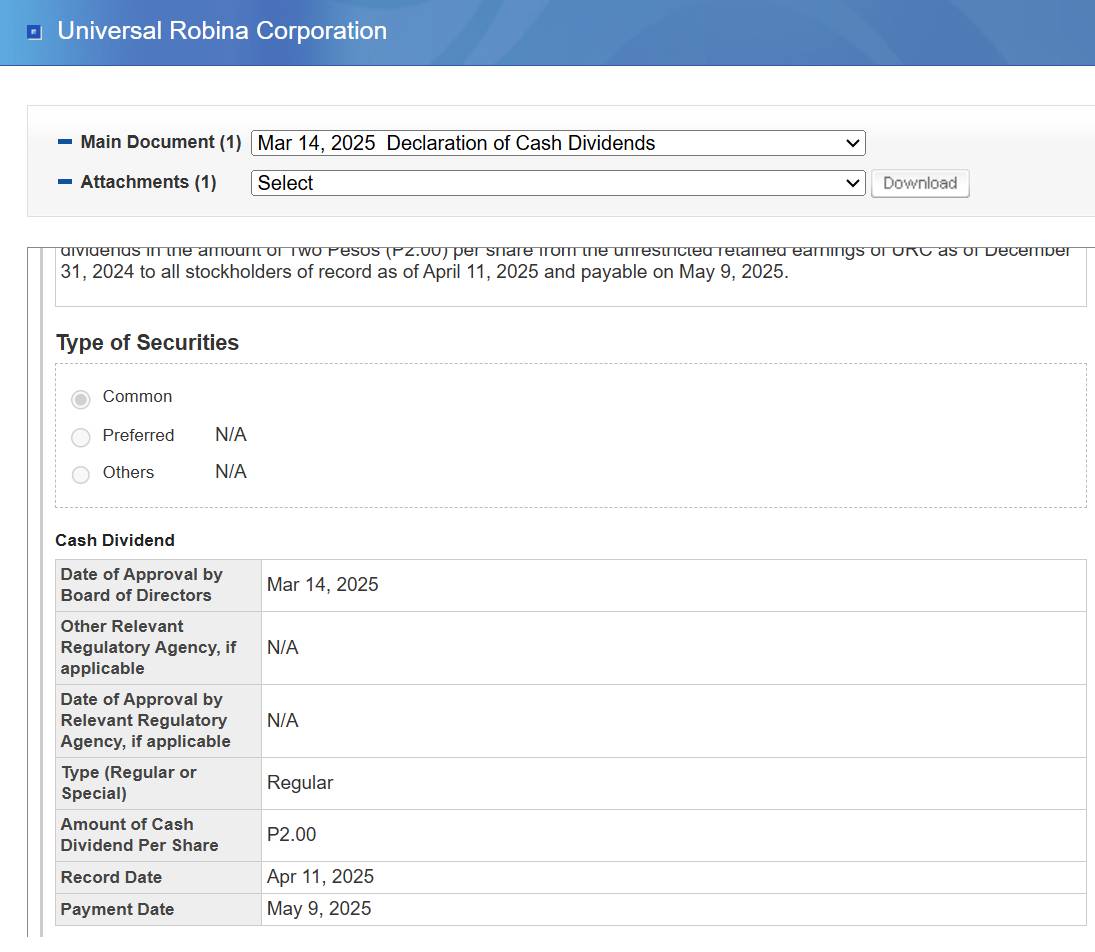Image resolution: width=1095 pixels, height=952 pixels.
Task: Select the Preferred radio button
Action: [81, 437]
